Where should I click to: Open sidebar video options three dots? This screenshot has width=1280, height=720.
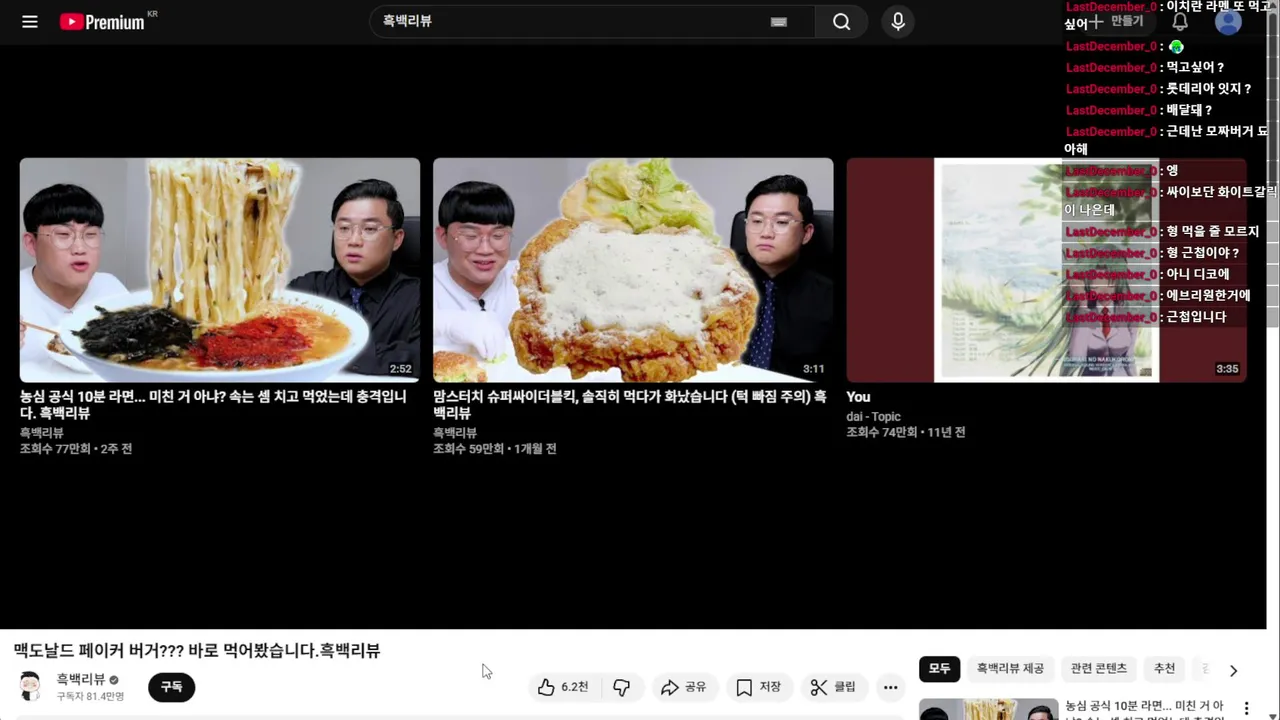pyautogui.click(x=1246, y=708)
